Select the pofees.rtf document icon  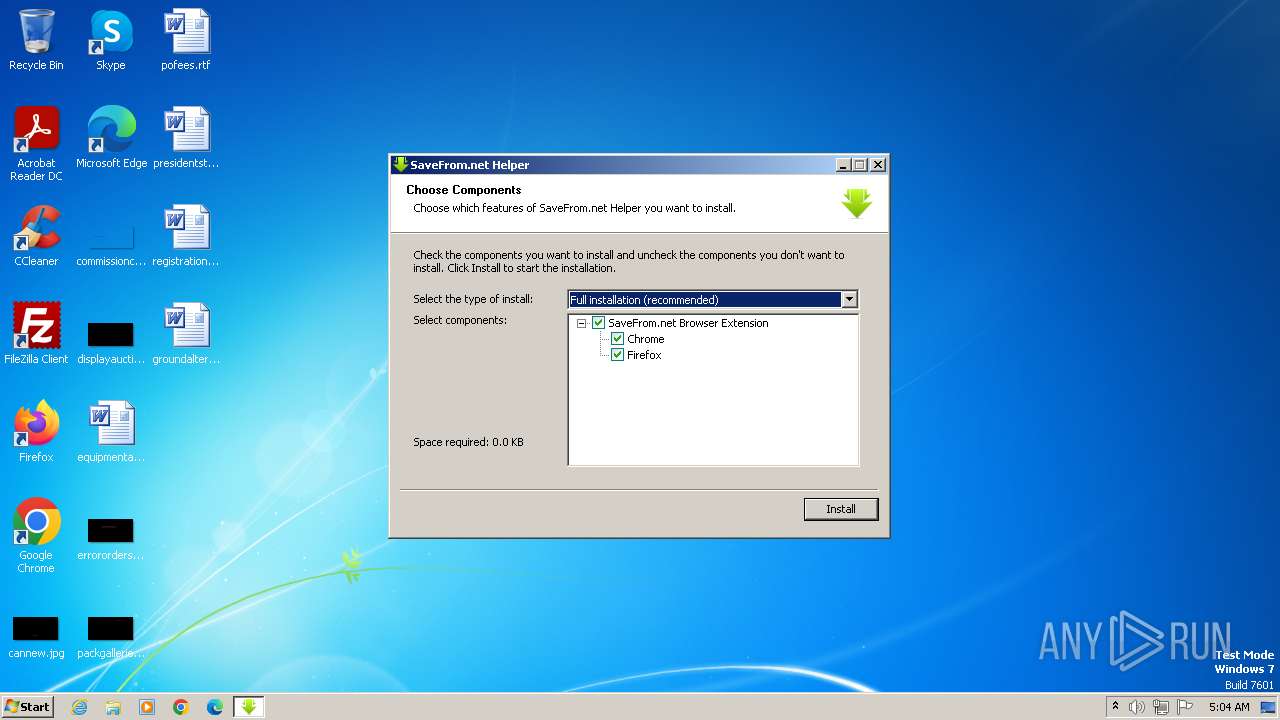[x=186, y=40]
